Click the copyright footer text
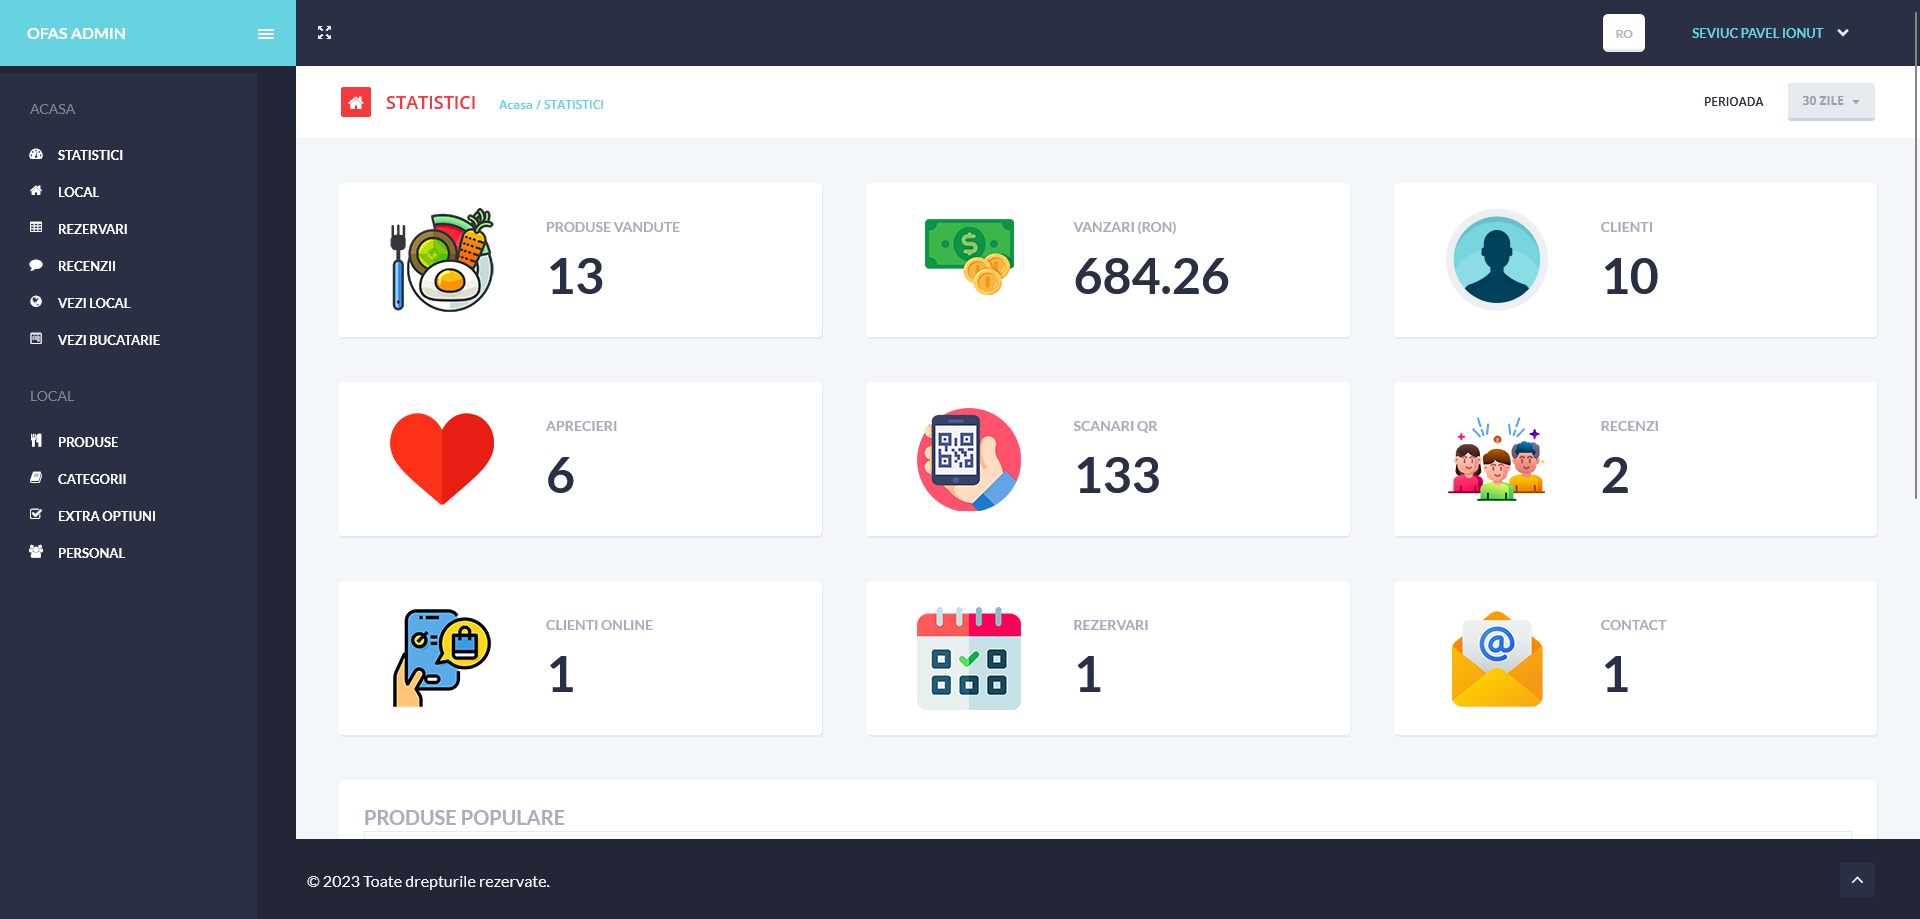Screen dimensions: 1920x919 [428, 881]
